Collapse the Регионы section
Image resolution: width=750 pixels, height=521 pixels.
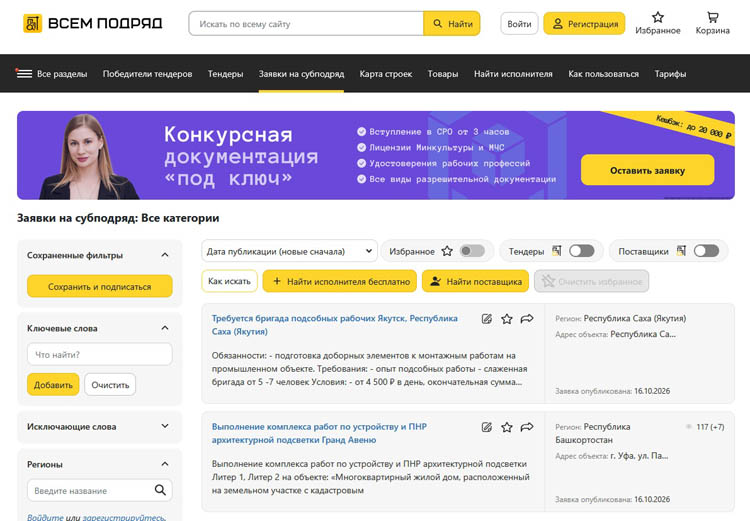tap(165, 464)
